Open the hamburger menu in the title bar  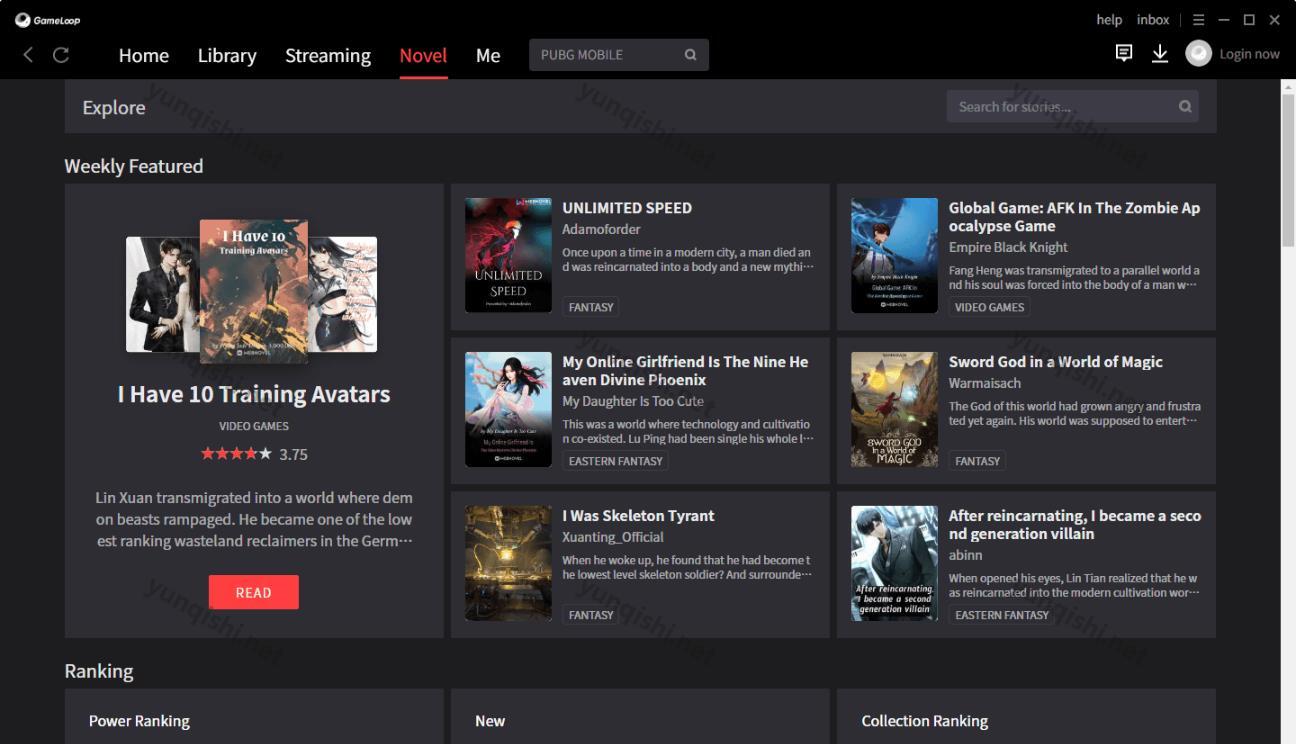tap(1198, 20)
